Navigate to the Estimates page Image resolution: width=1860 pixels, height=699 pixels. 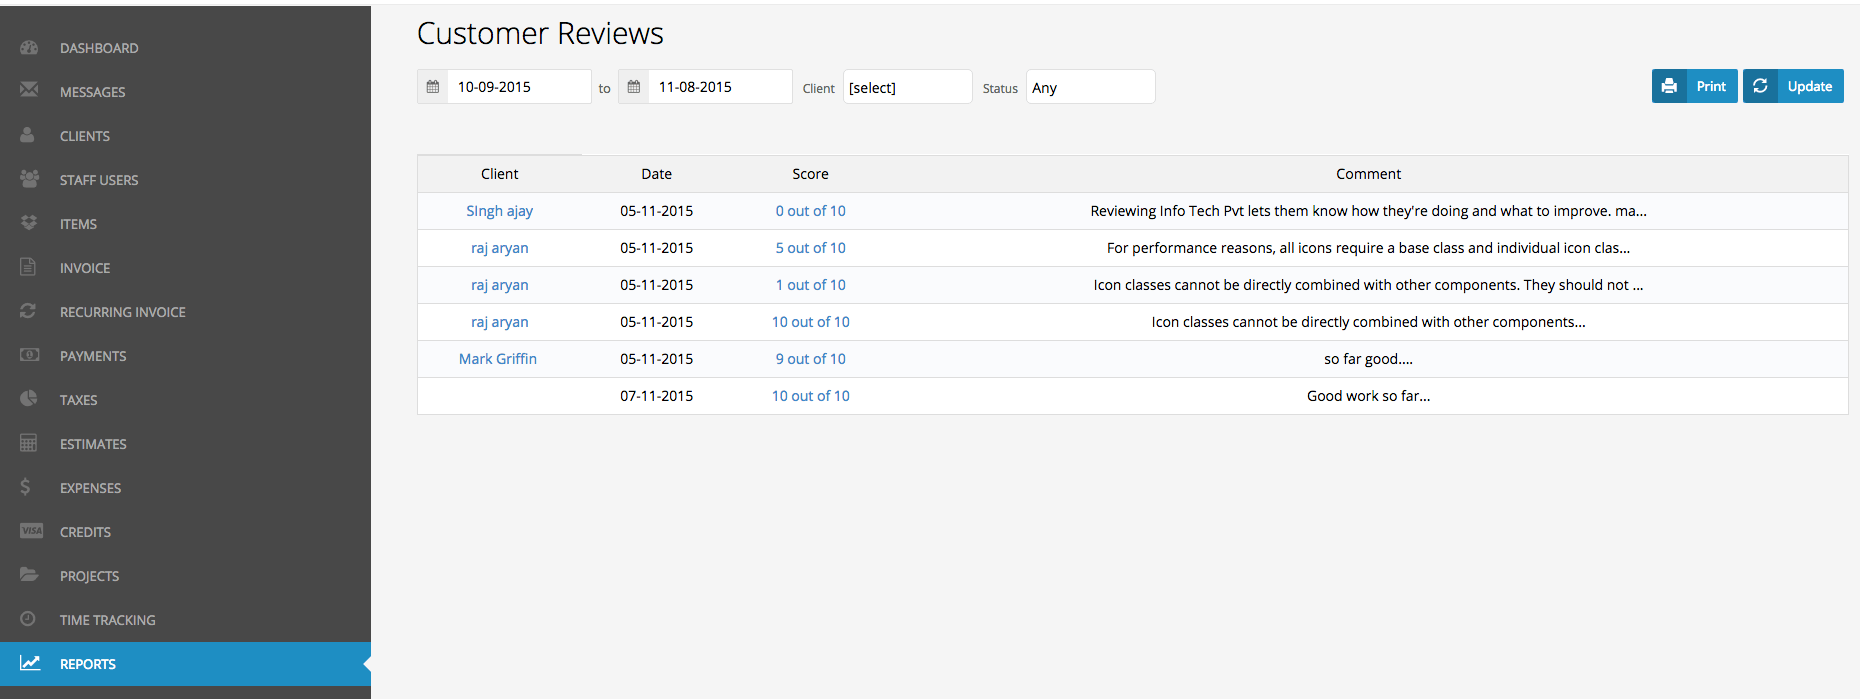tap(93, 444)
